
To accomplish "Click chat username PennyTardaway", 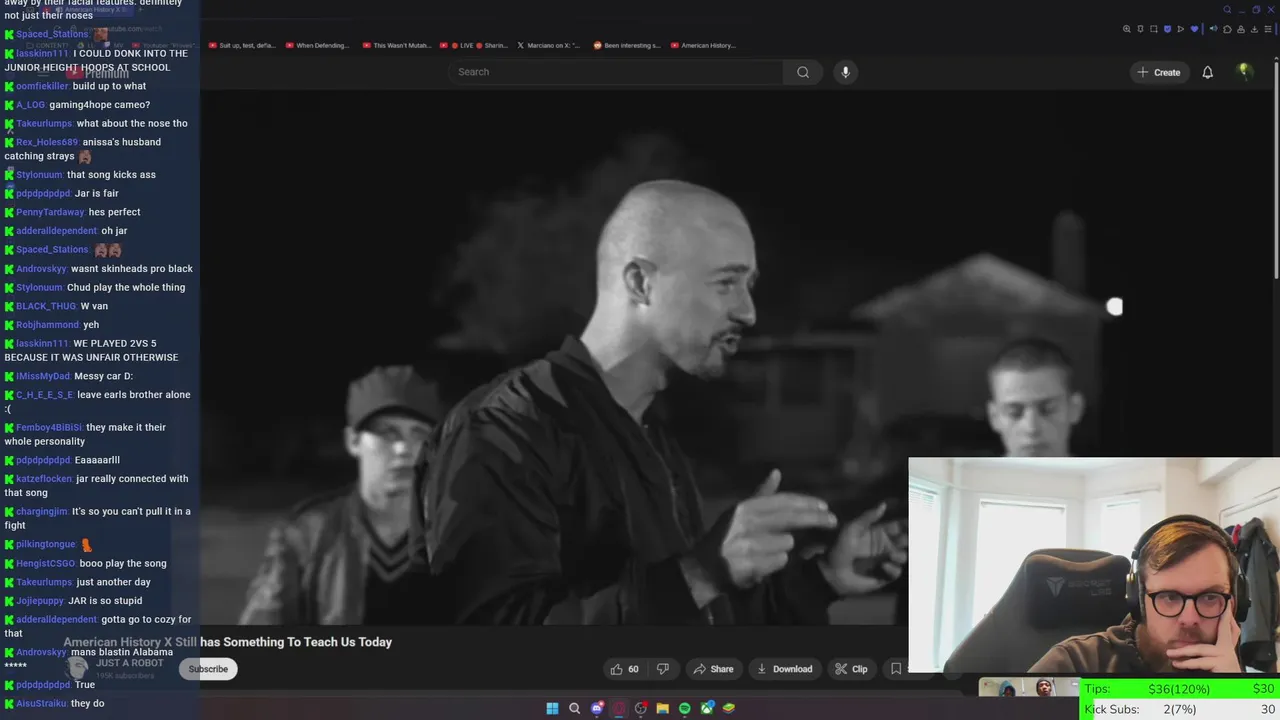I will pos(50,212).
